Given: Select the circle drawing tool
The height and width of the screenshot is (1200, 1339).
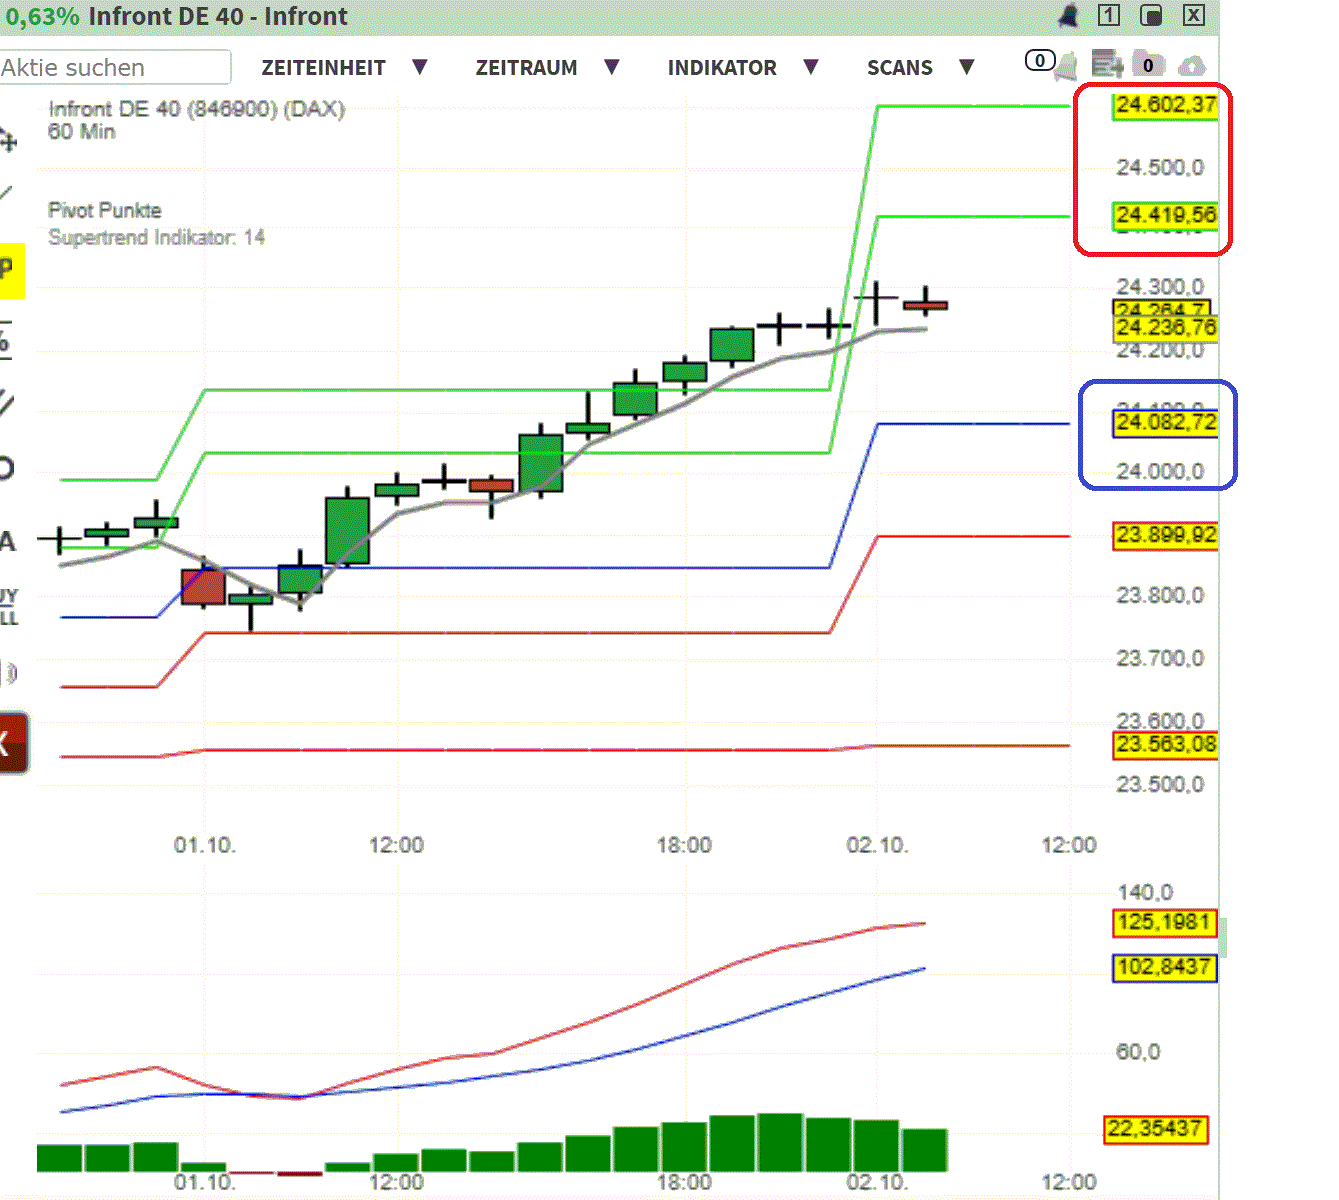Looking at the screenshot, I should [x=8, y=467].
